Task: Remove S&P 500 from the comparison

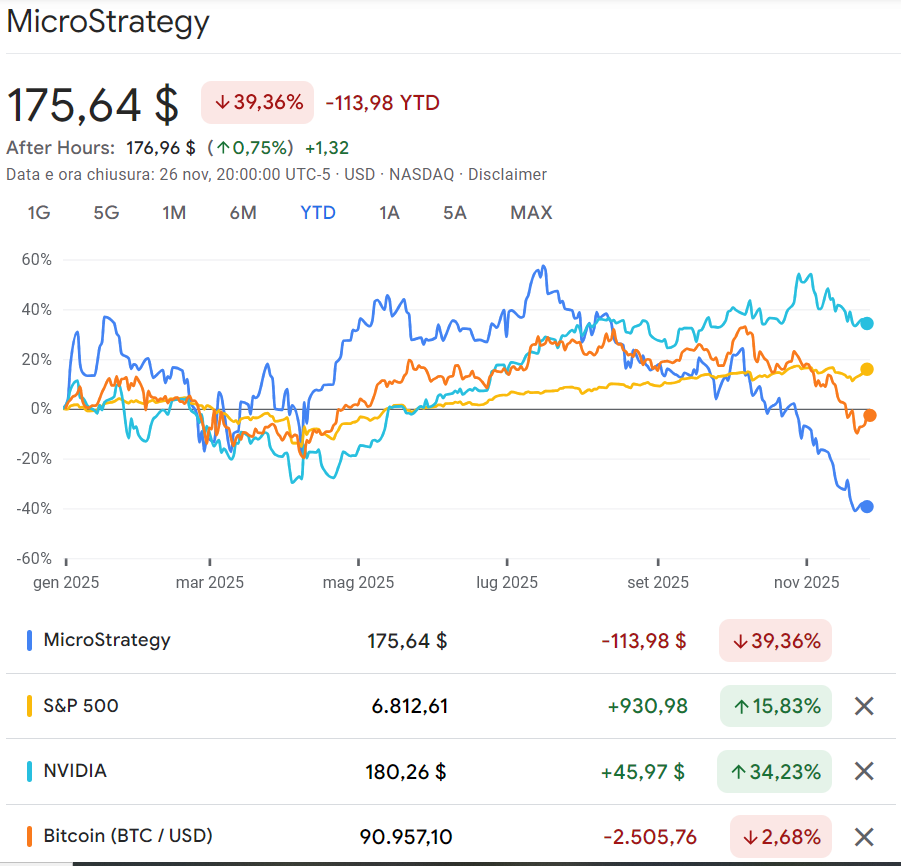Action: tap(864, 706)
